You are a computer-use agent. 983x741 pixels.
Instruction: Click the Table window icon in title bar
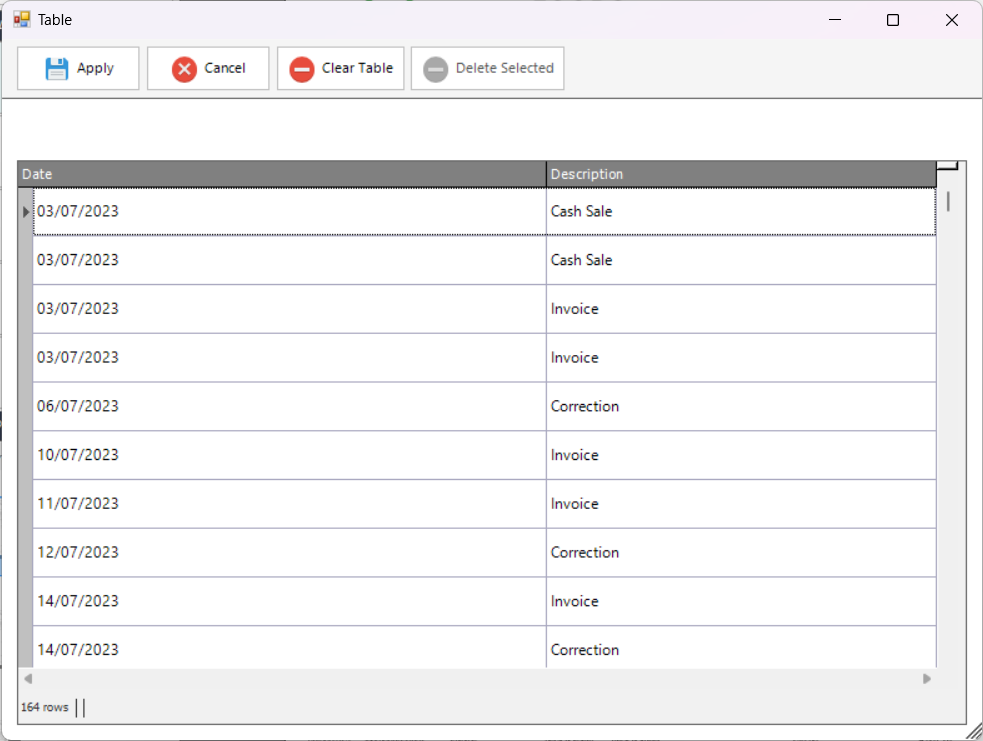(x=22, y=20)
